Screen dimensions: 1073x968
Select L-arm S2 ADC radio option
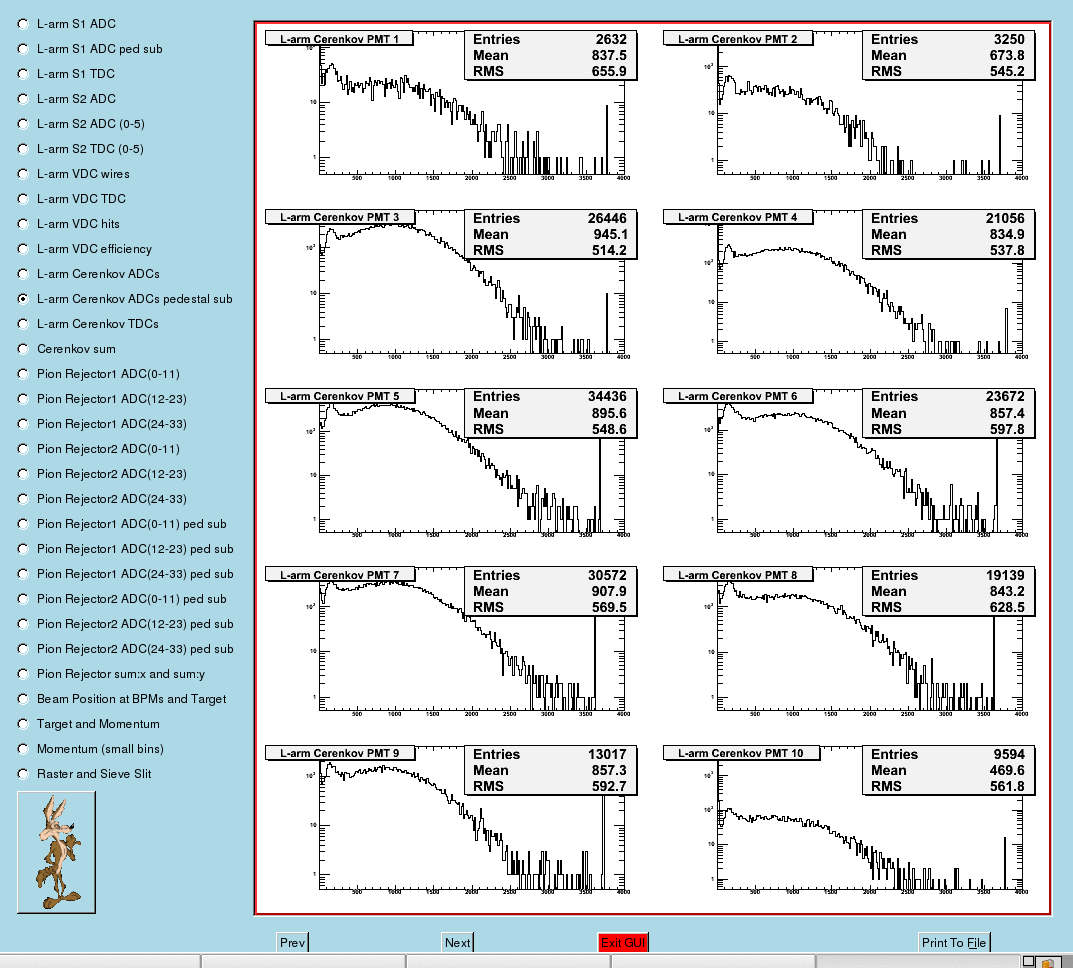(x=23, y=99)
